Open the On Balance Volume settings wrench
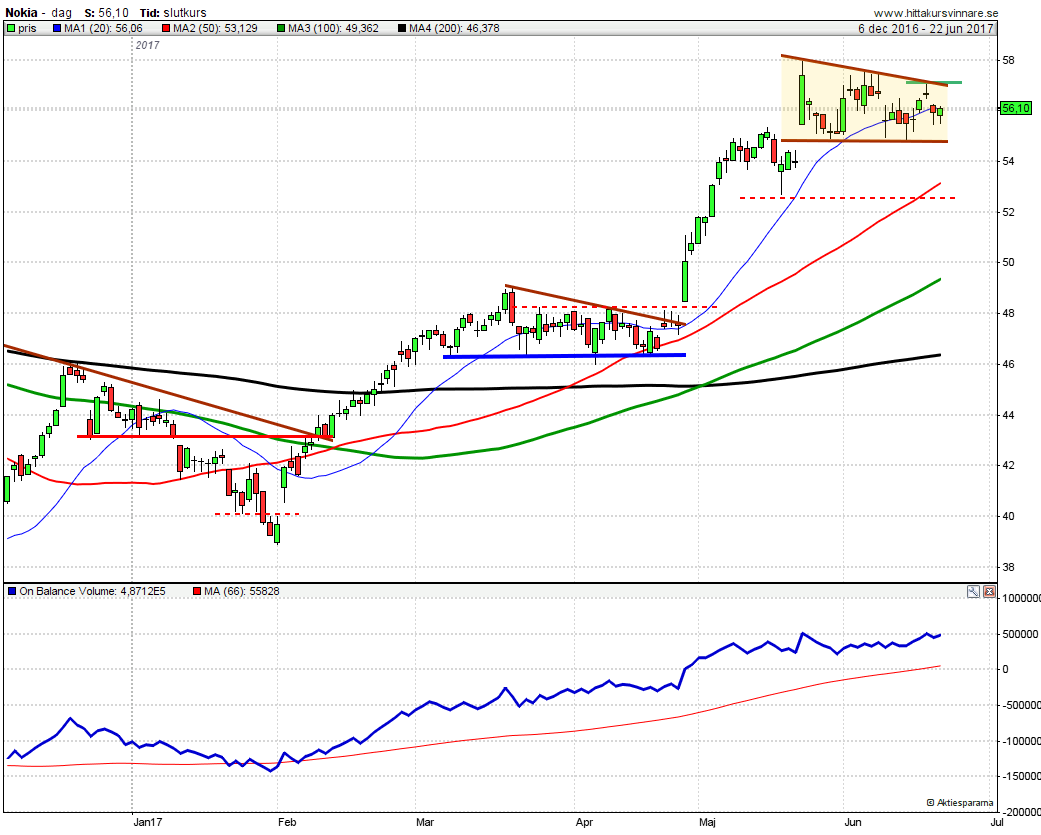 973,591
